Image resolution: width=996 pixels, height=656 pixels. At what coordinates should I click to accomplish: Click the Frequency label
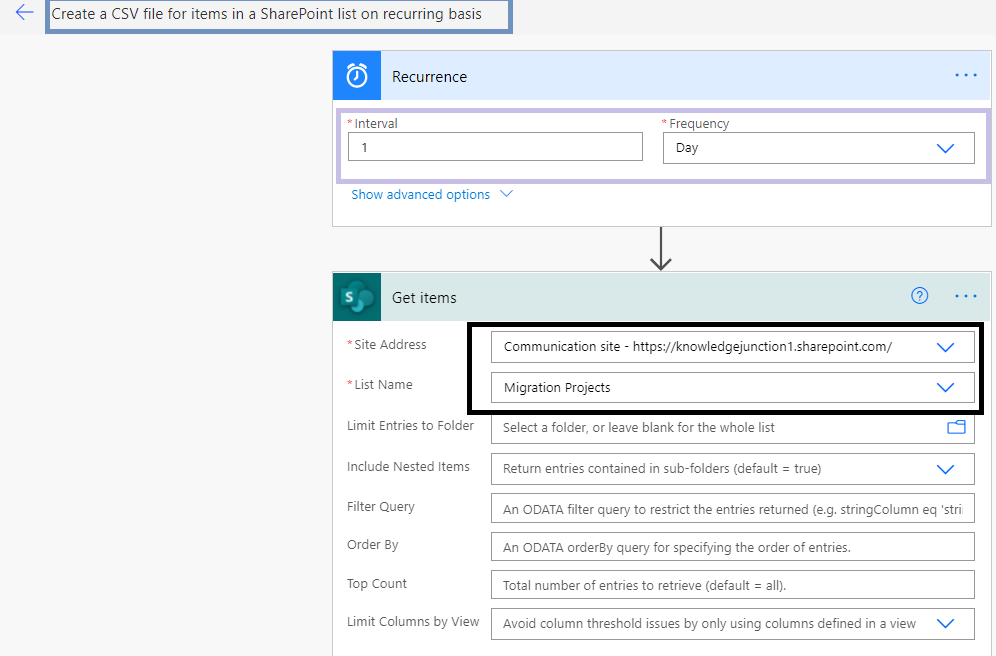tap(699, 123)
